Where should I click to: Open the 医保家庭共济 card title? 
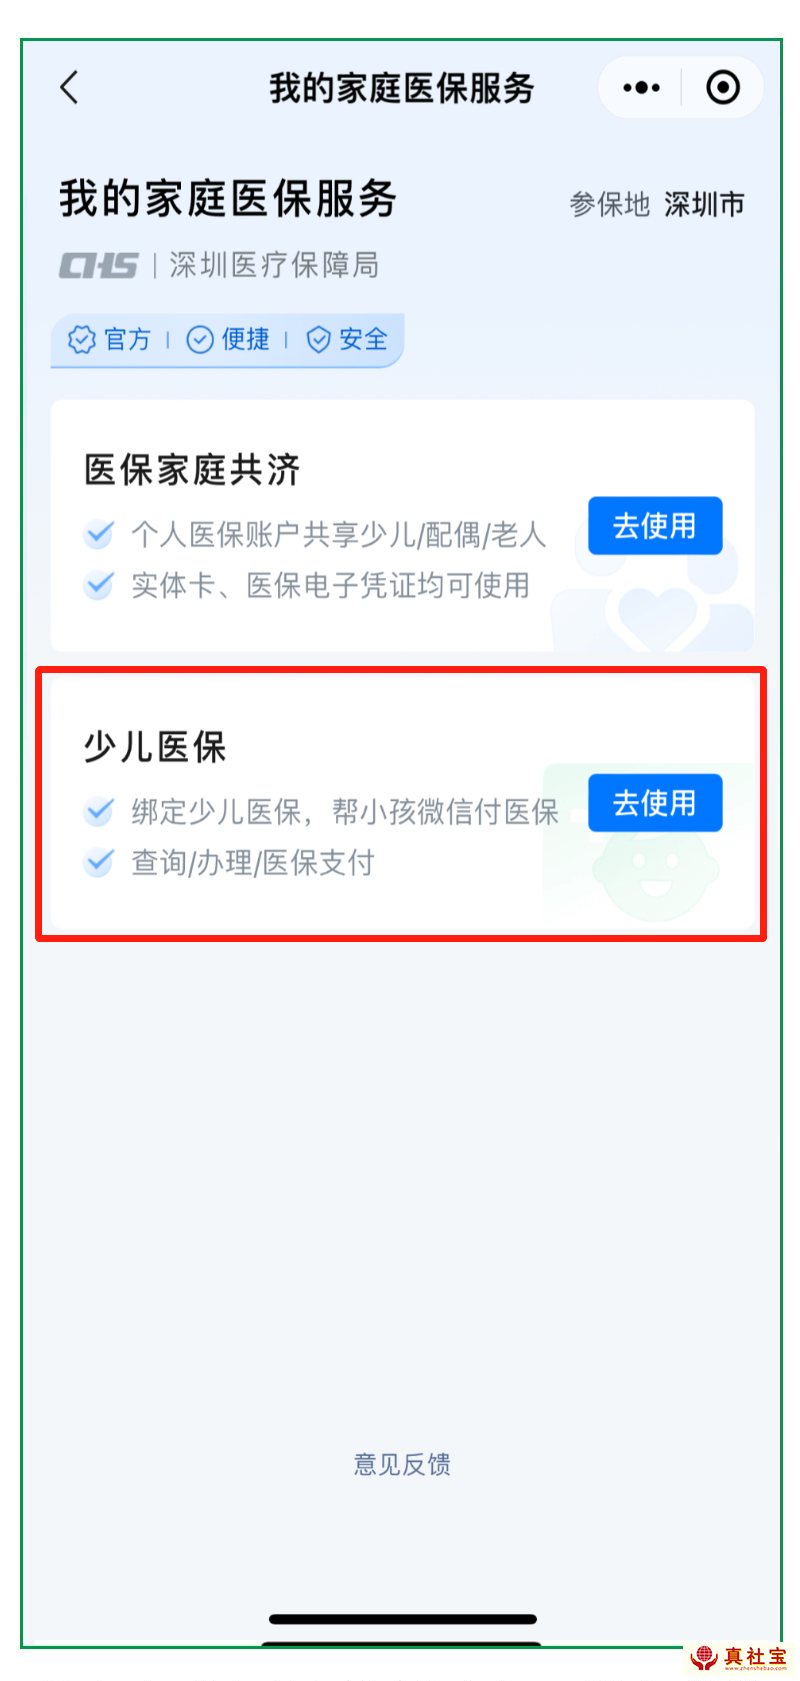coord(192,470)
